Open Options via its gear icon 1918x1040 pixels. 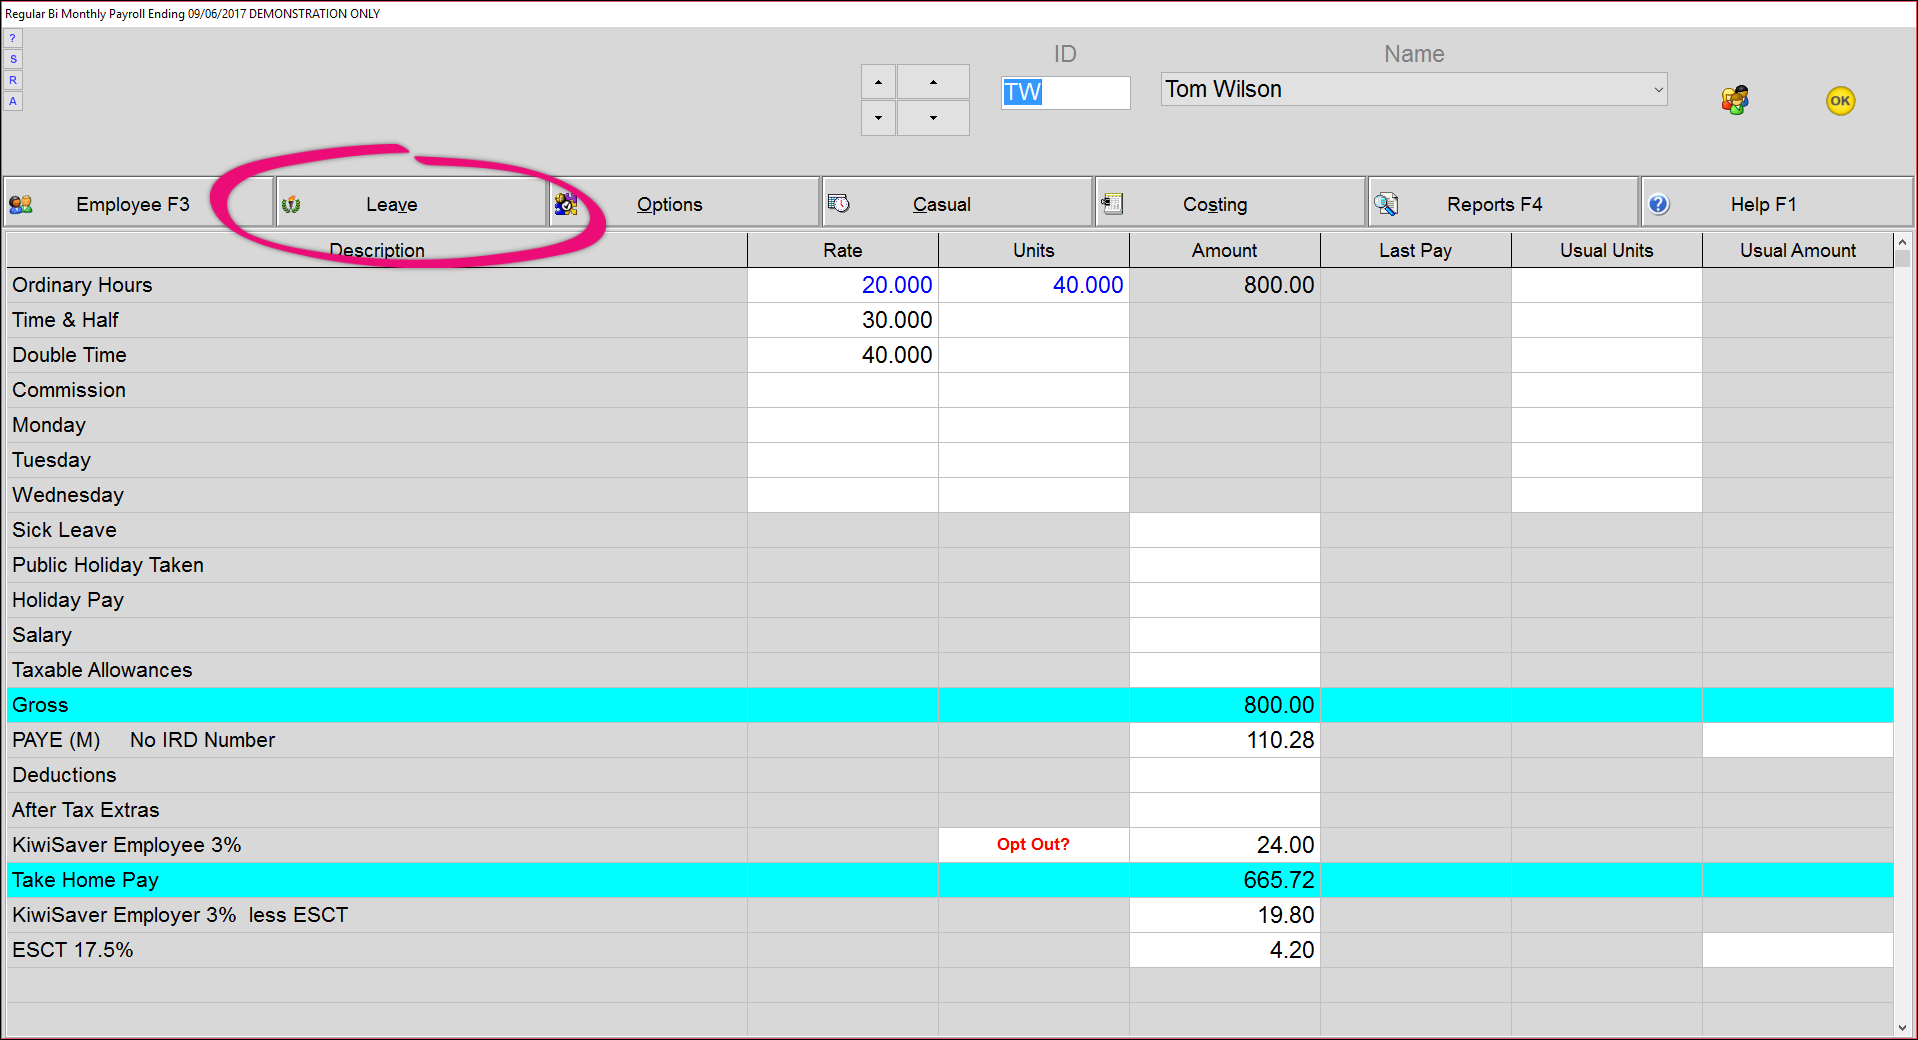coord(566,203)
